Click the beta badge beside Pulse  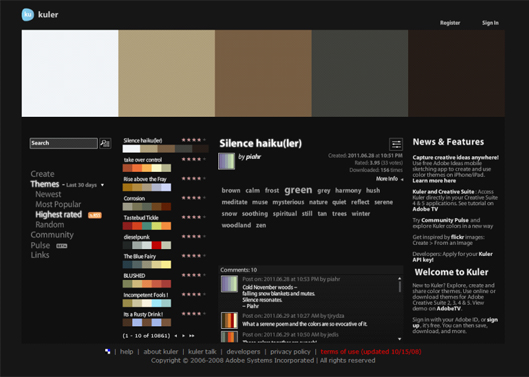pos(61,246)
